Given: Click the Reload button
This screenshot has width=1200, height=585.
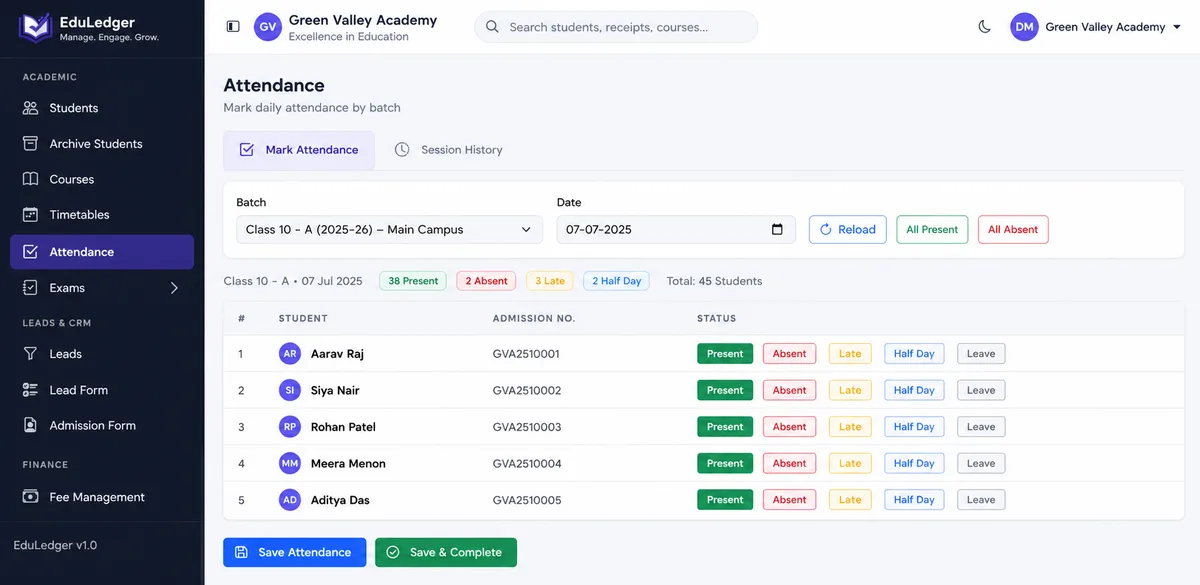Looking at the screenshot, I should [x=847, y=229].
